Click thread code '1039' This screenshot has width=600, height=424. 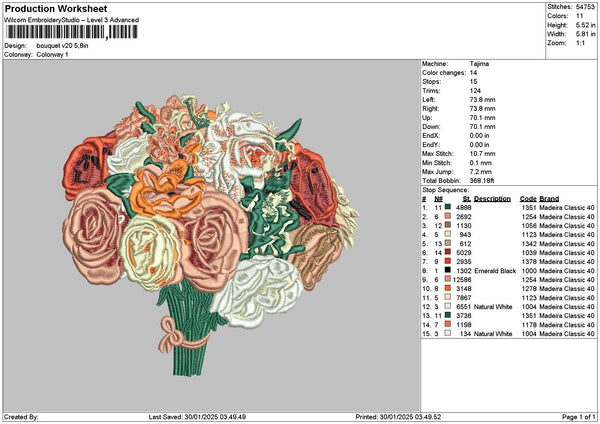click(529, 253)
